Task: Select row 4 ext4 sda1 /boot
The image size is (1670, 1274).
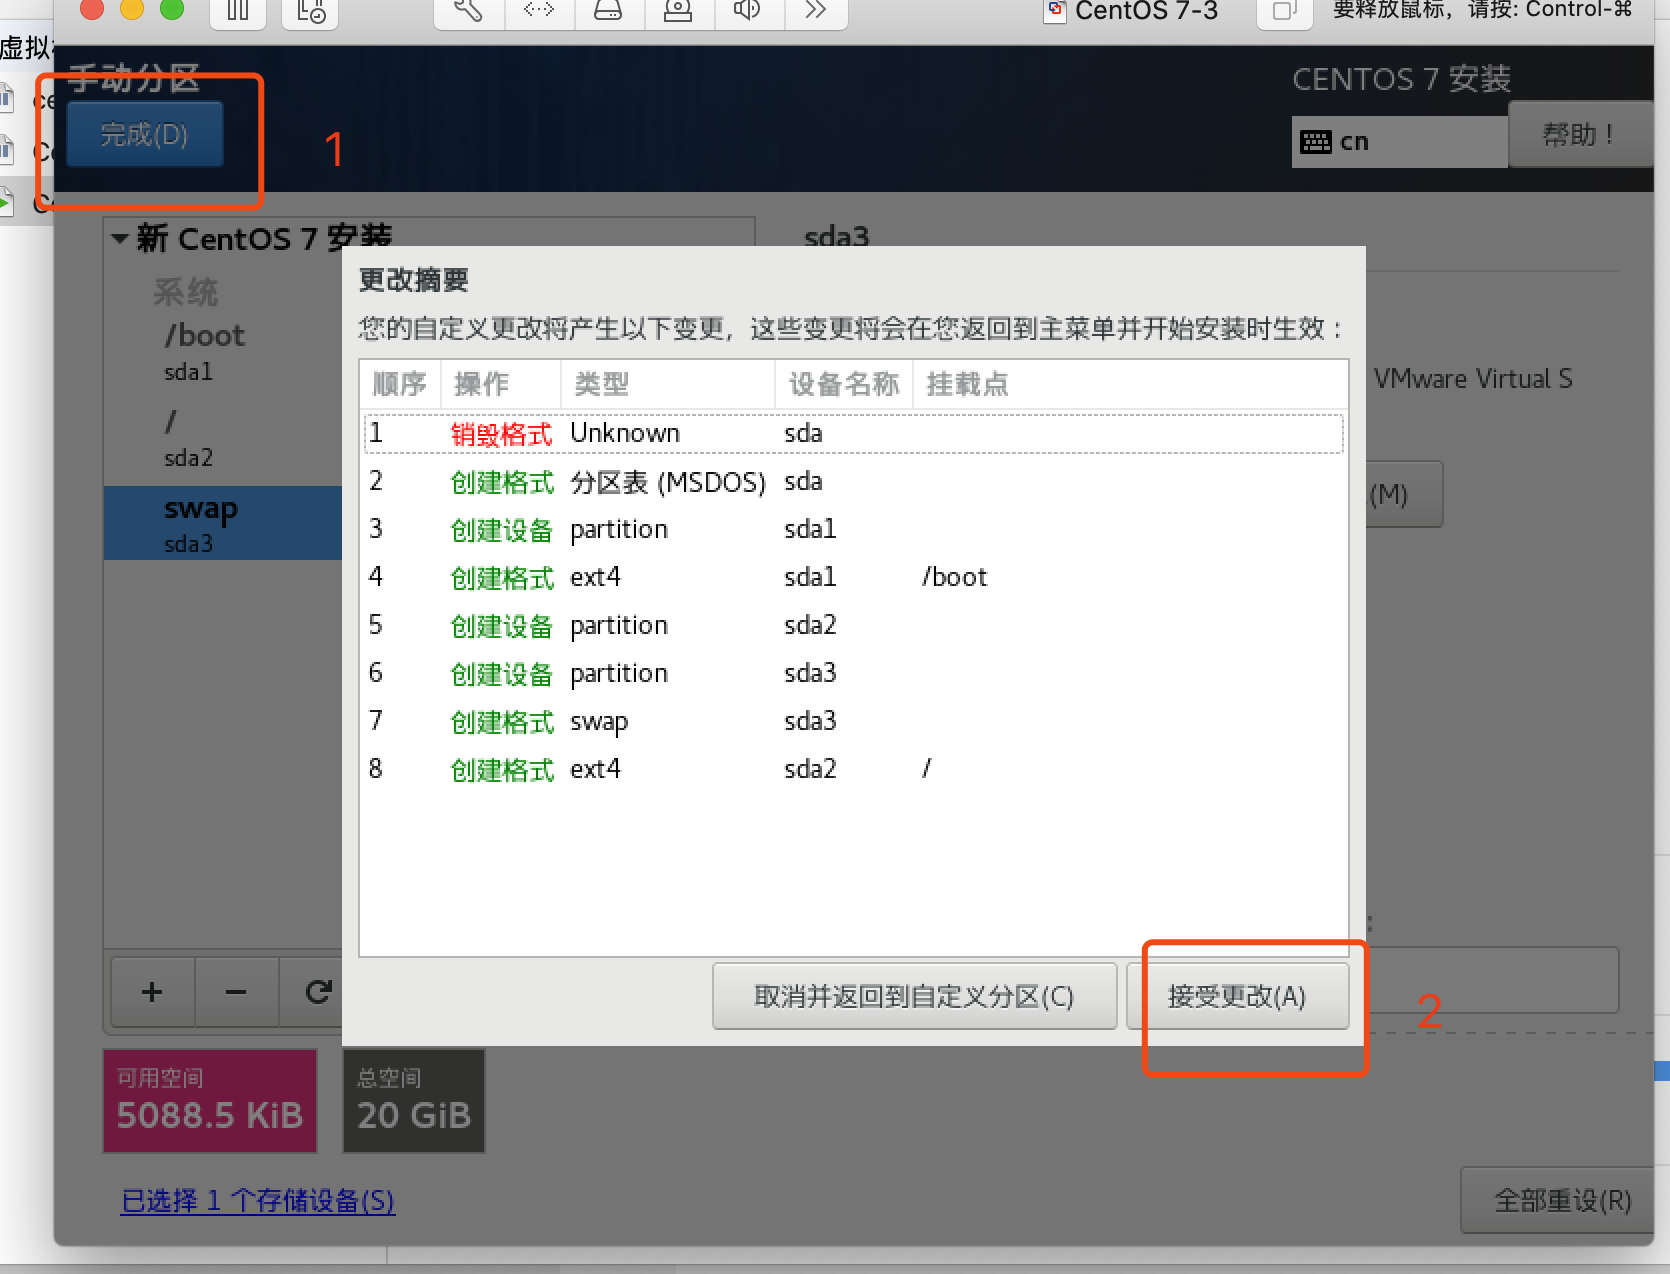Action: [853, 577]
